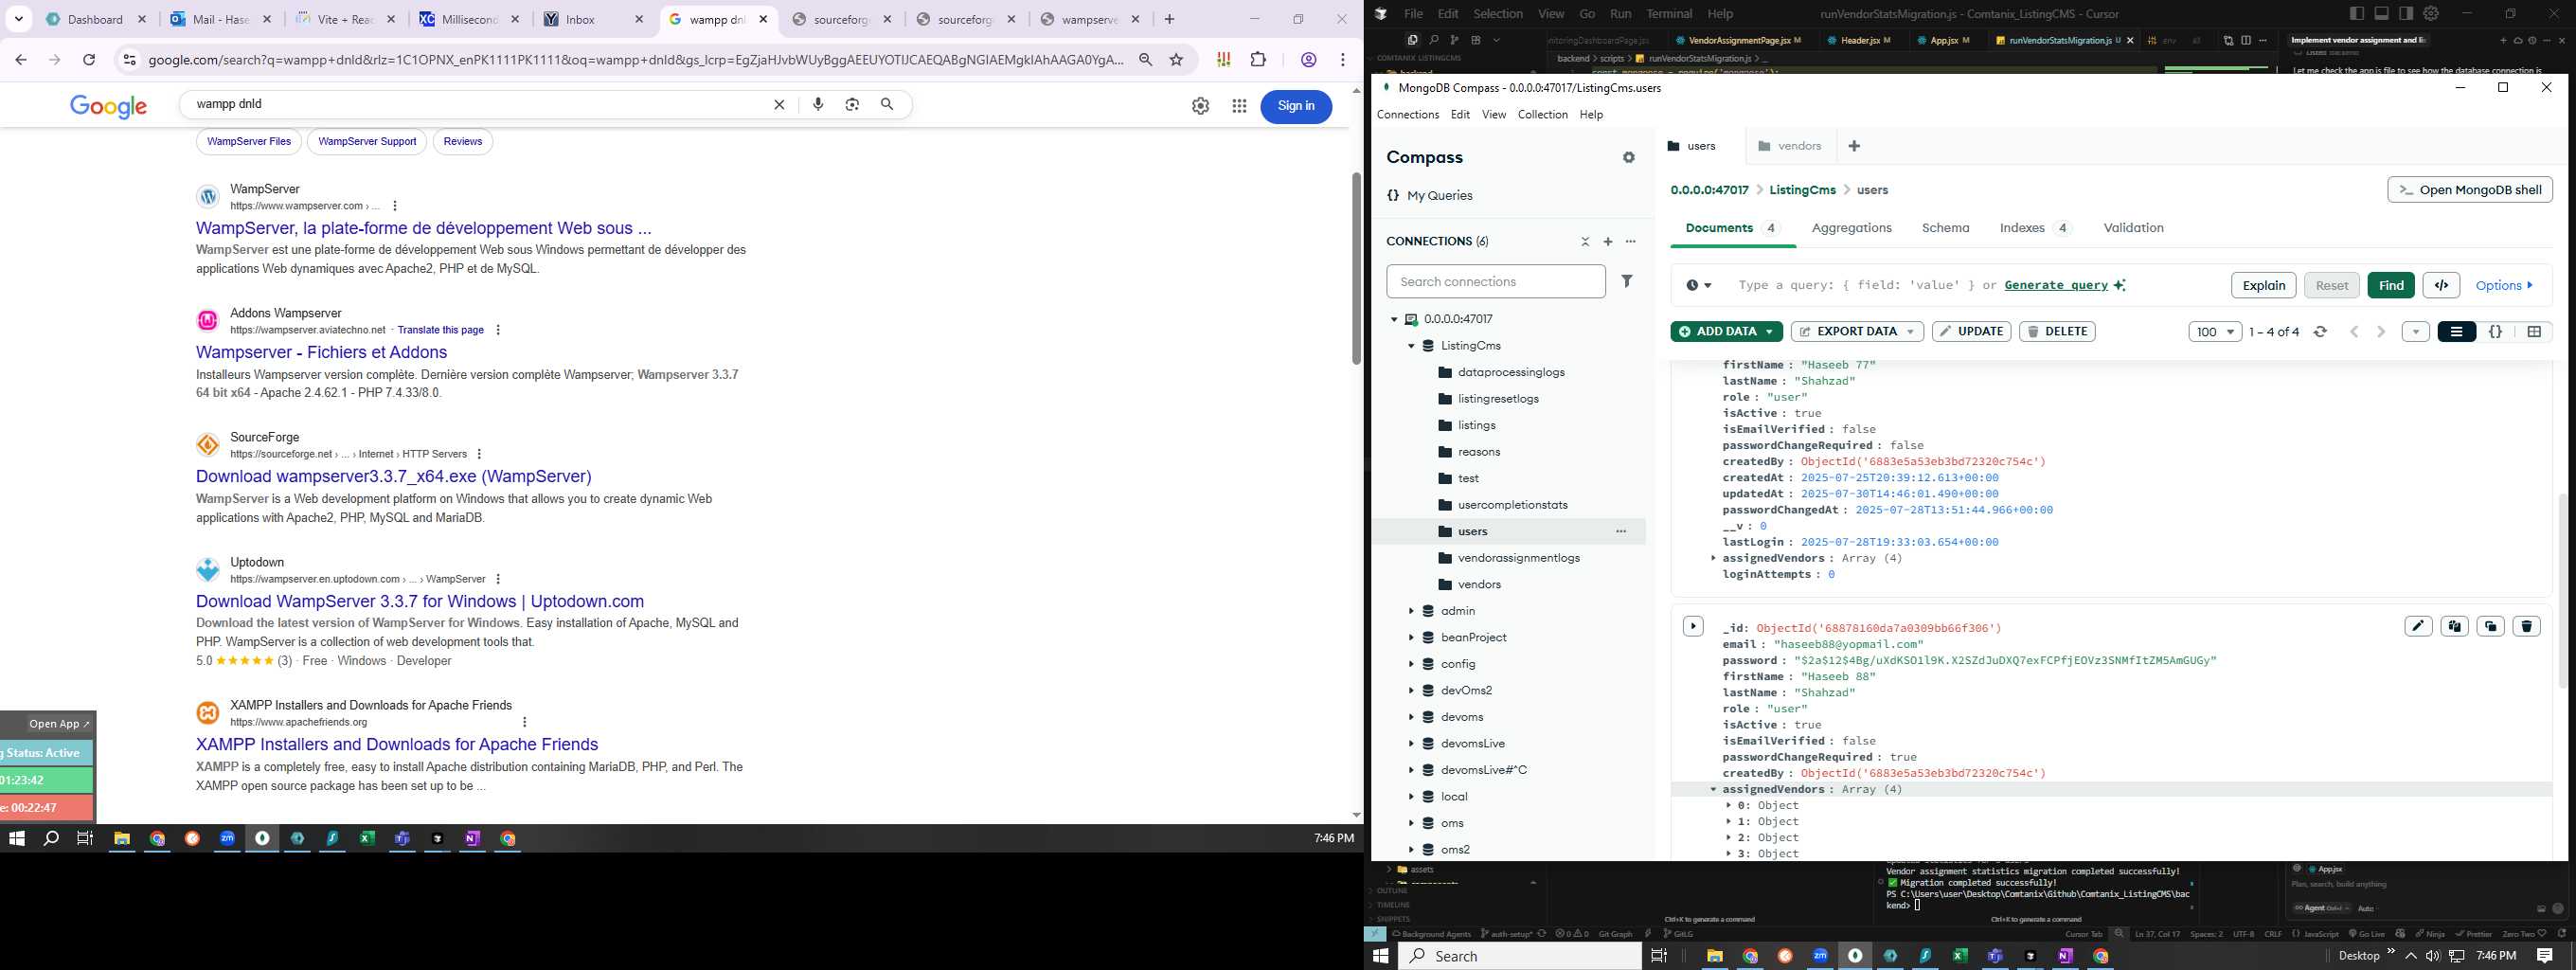The image size is (2576, 970).
Task: Clear the Google search box text
Action: point(779,105)
